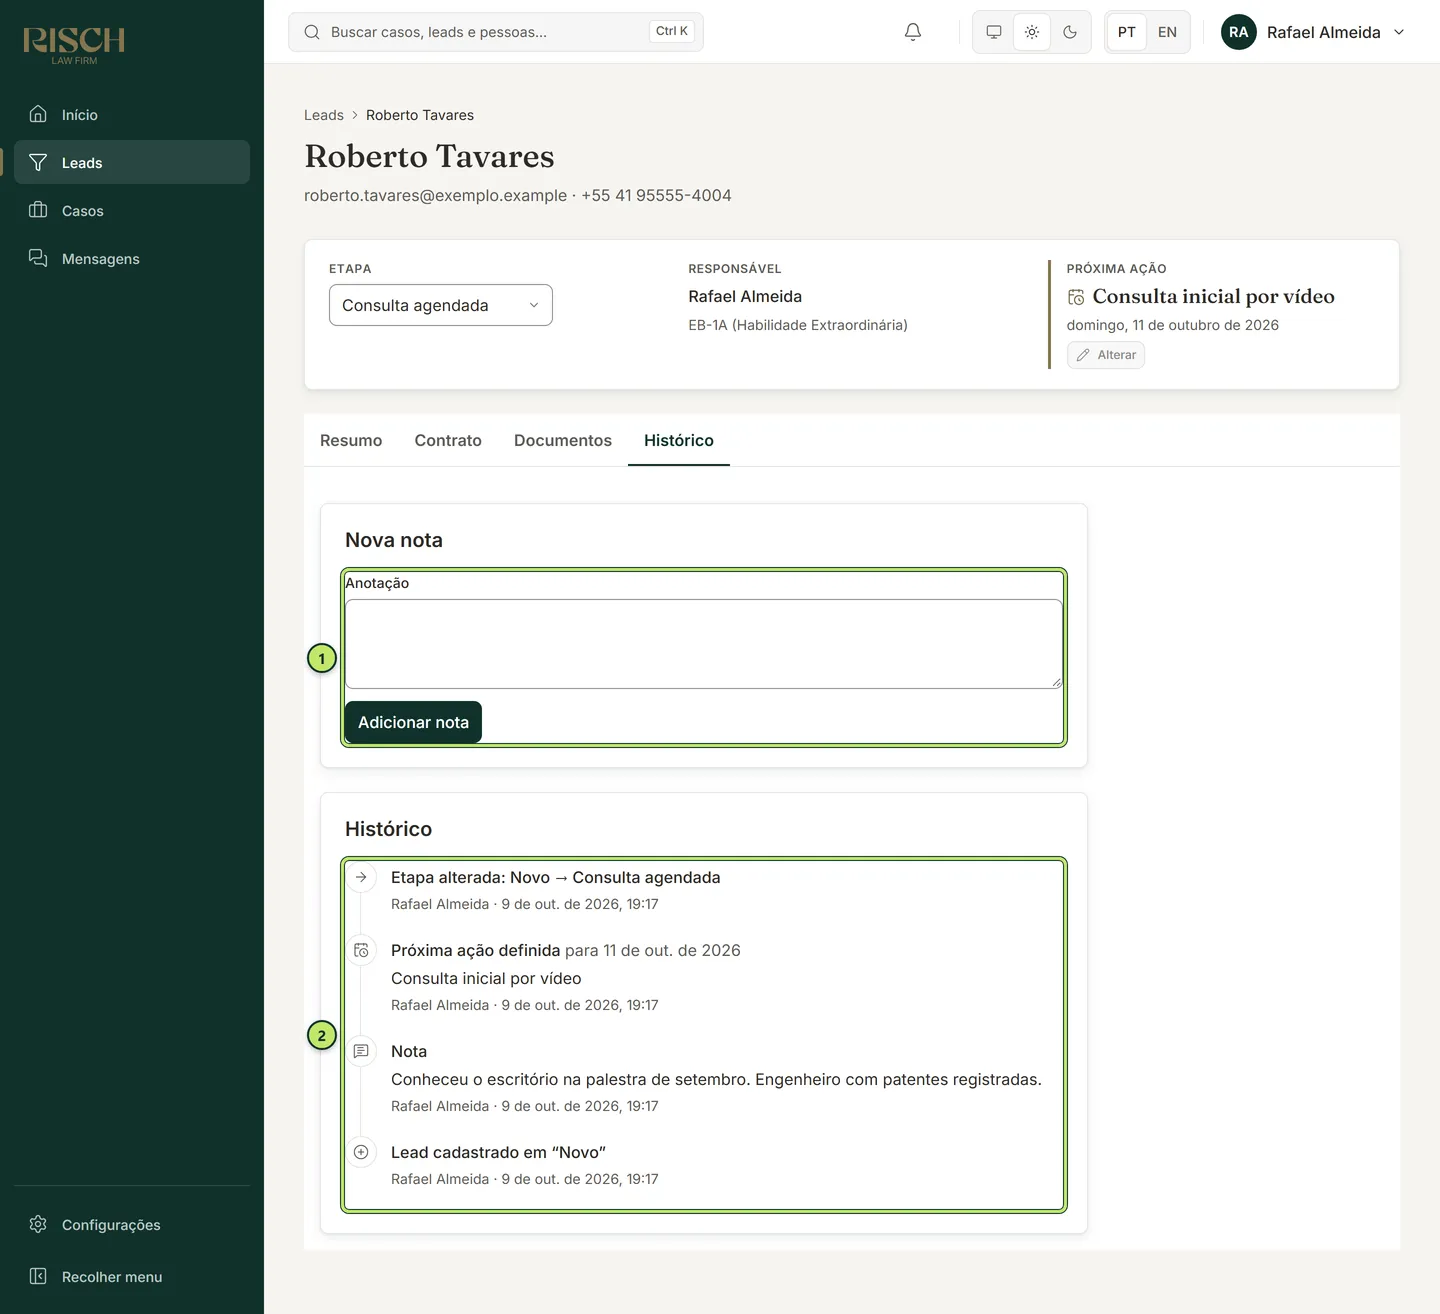Click arrow icon of Etapa alterada entry

coord(361,877)
